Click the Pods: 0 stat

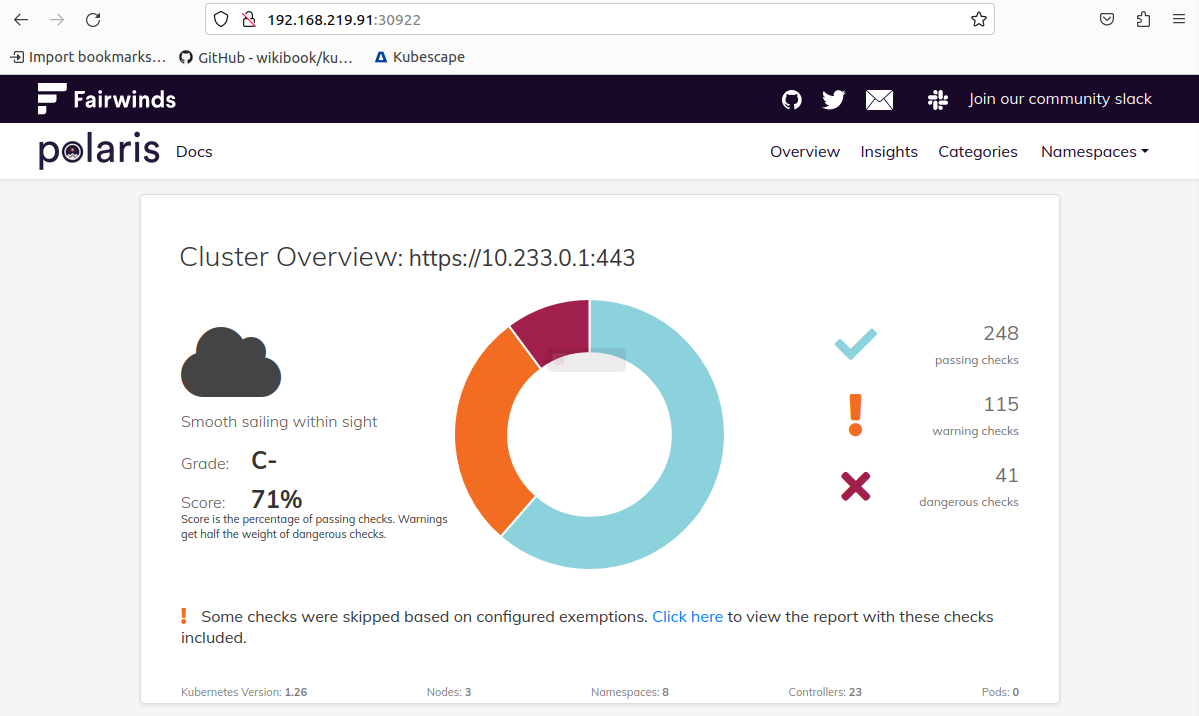[1000, 692]
